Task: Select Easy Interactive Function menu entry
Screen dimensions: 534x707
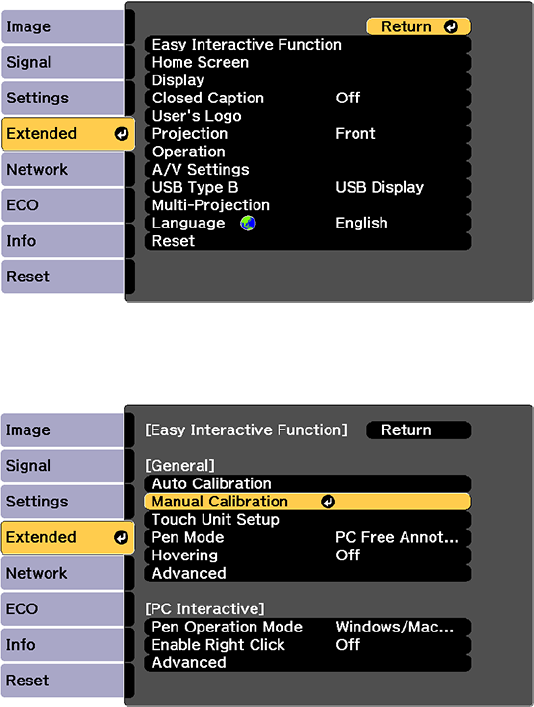Action: coord(308,45)
